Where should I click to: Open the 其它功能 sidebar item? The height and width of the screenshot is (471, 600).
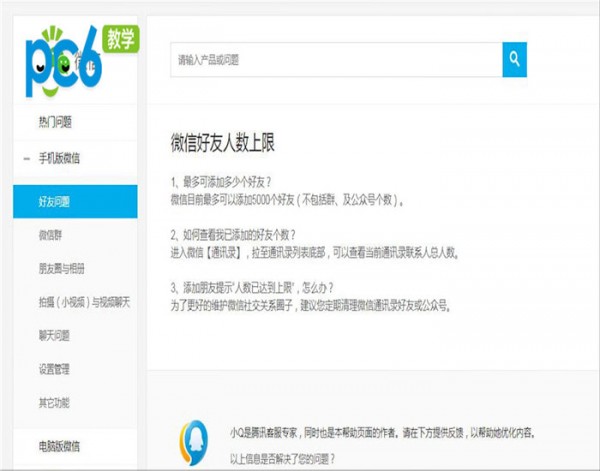[54, 403]
